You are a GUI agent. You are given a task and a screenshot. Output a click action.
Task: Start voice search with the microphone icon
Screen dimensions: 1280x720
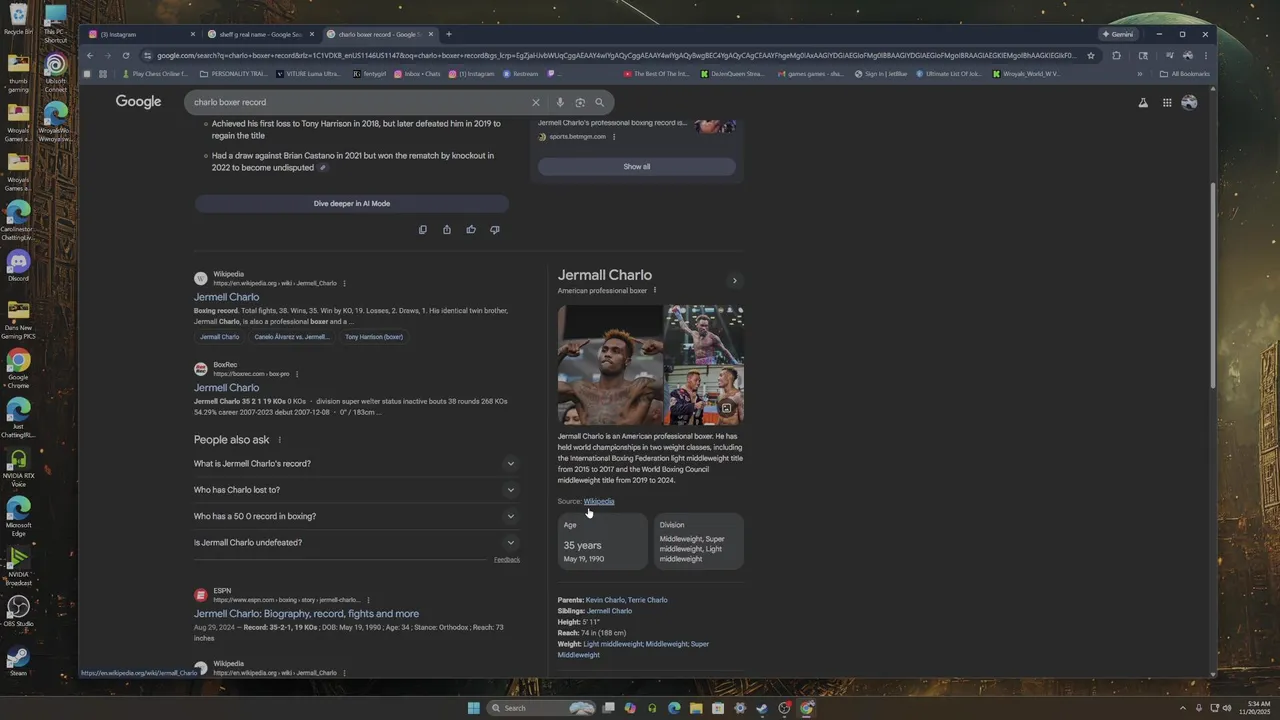coord(560,102)
